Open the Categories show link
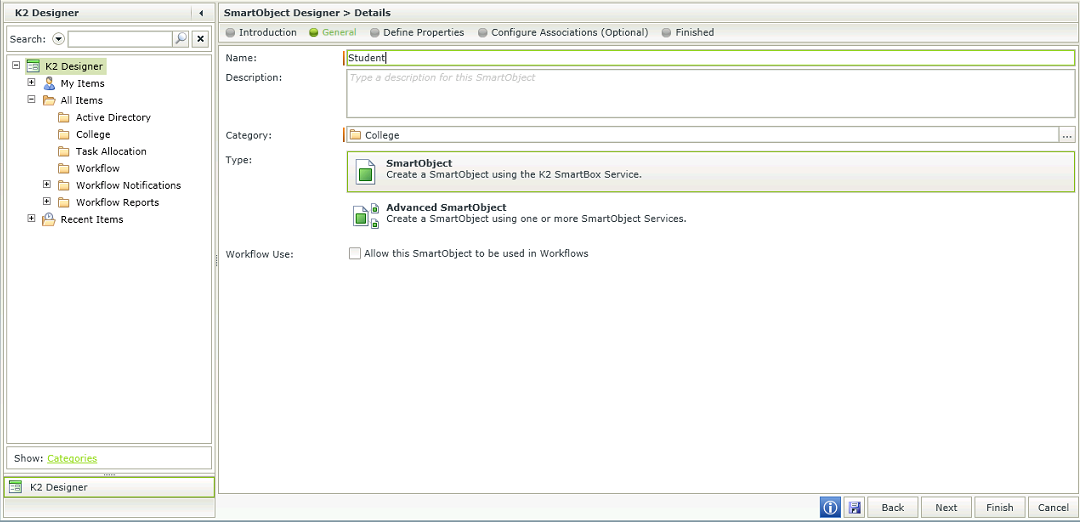This screenshot has height=522, width=1080. (72, 458)
